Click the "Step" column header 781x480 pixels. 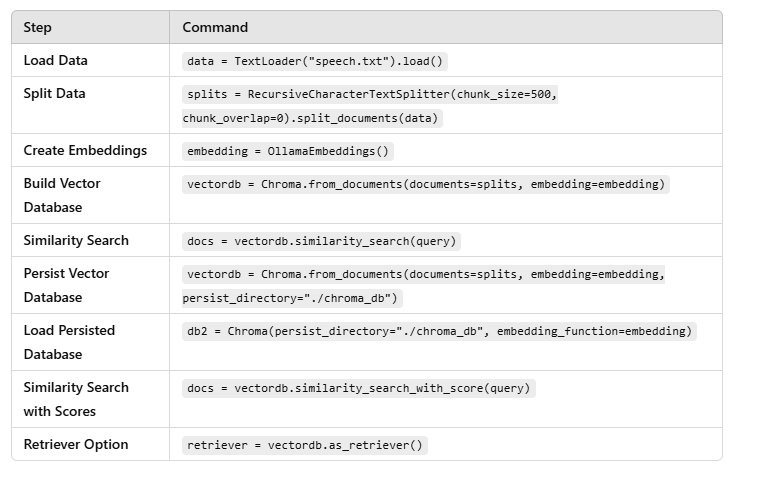coord(38,27)
